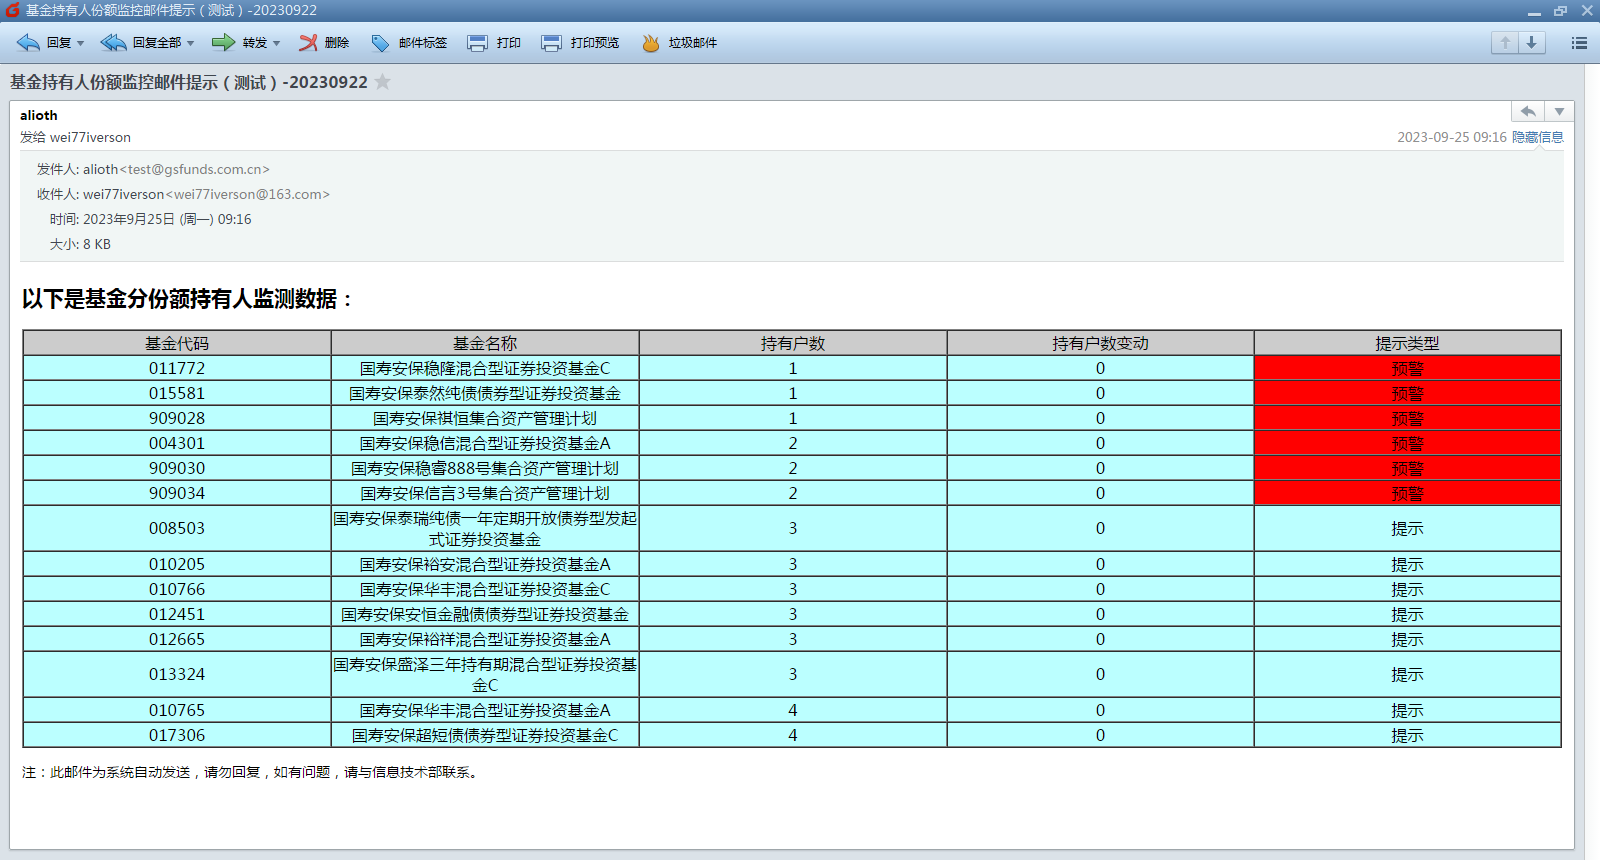Viewport: 1600px width, 860px height.
Task: Click the sender name alioth at top
Action: point(39,115)
